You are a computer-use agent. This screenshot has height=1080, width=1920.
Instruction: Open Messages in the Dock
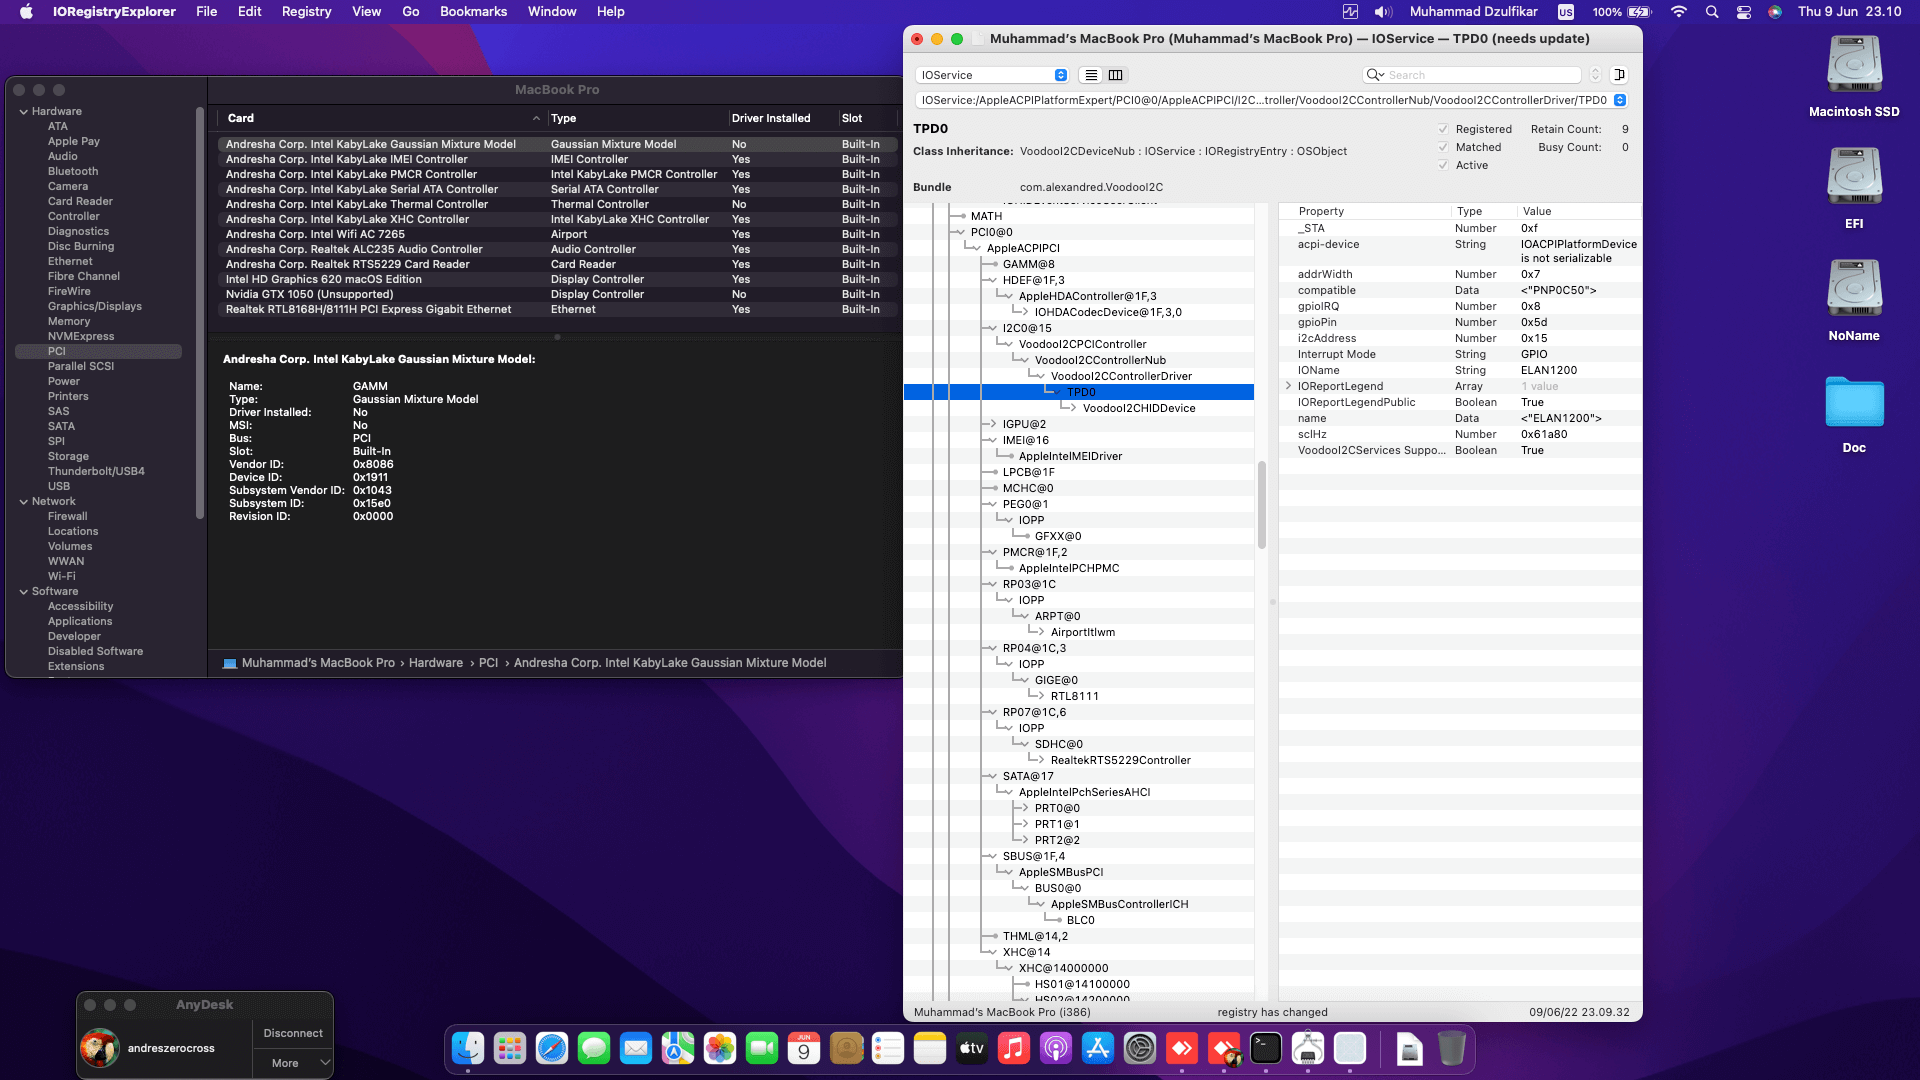pyautogui.click(x=594, y=1048)
